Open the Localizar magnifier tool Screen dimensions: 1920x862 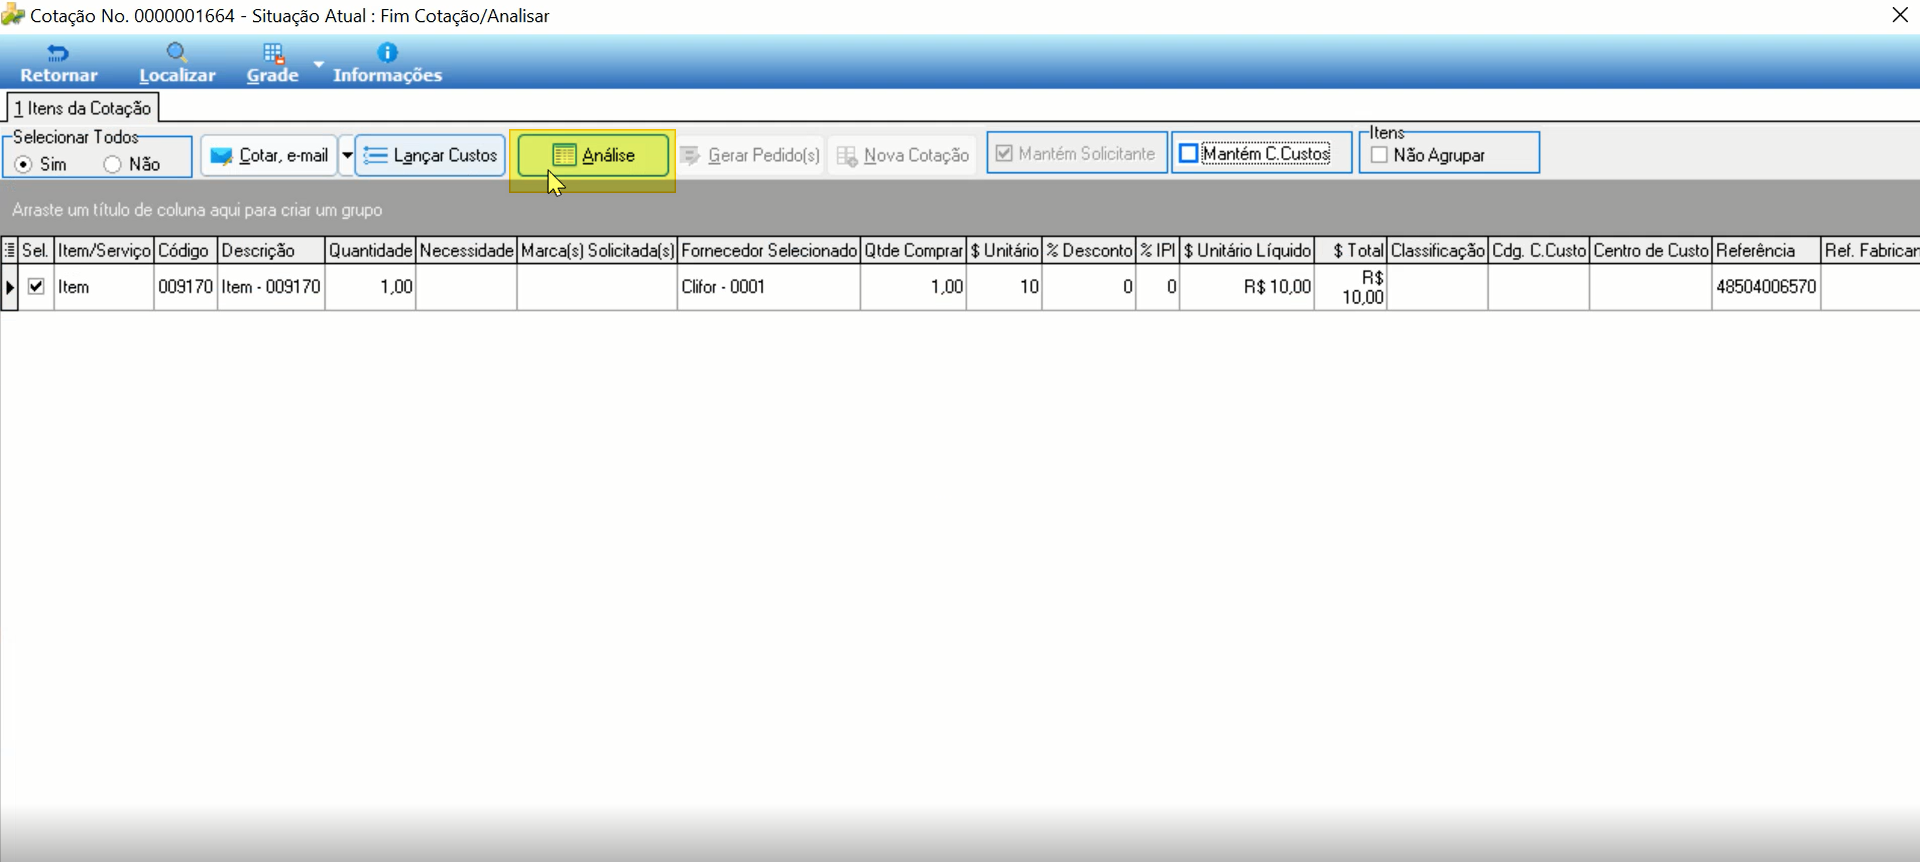click(177, 52)
